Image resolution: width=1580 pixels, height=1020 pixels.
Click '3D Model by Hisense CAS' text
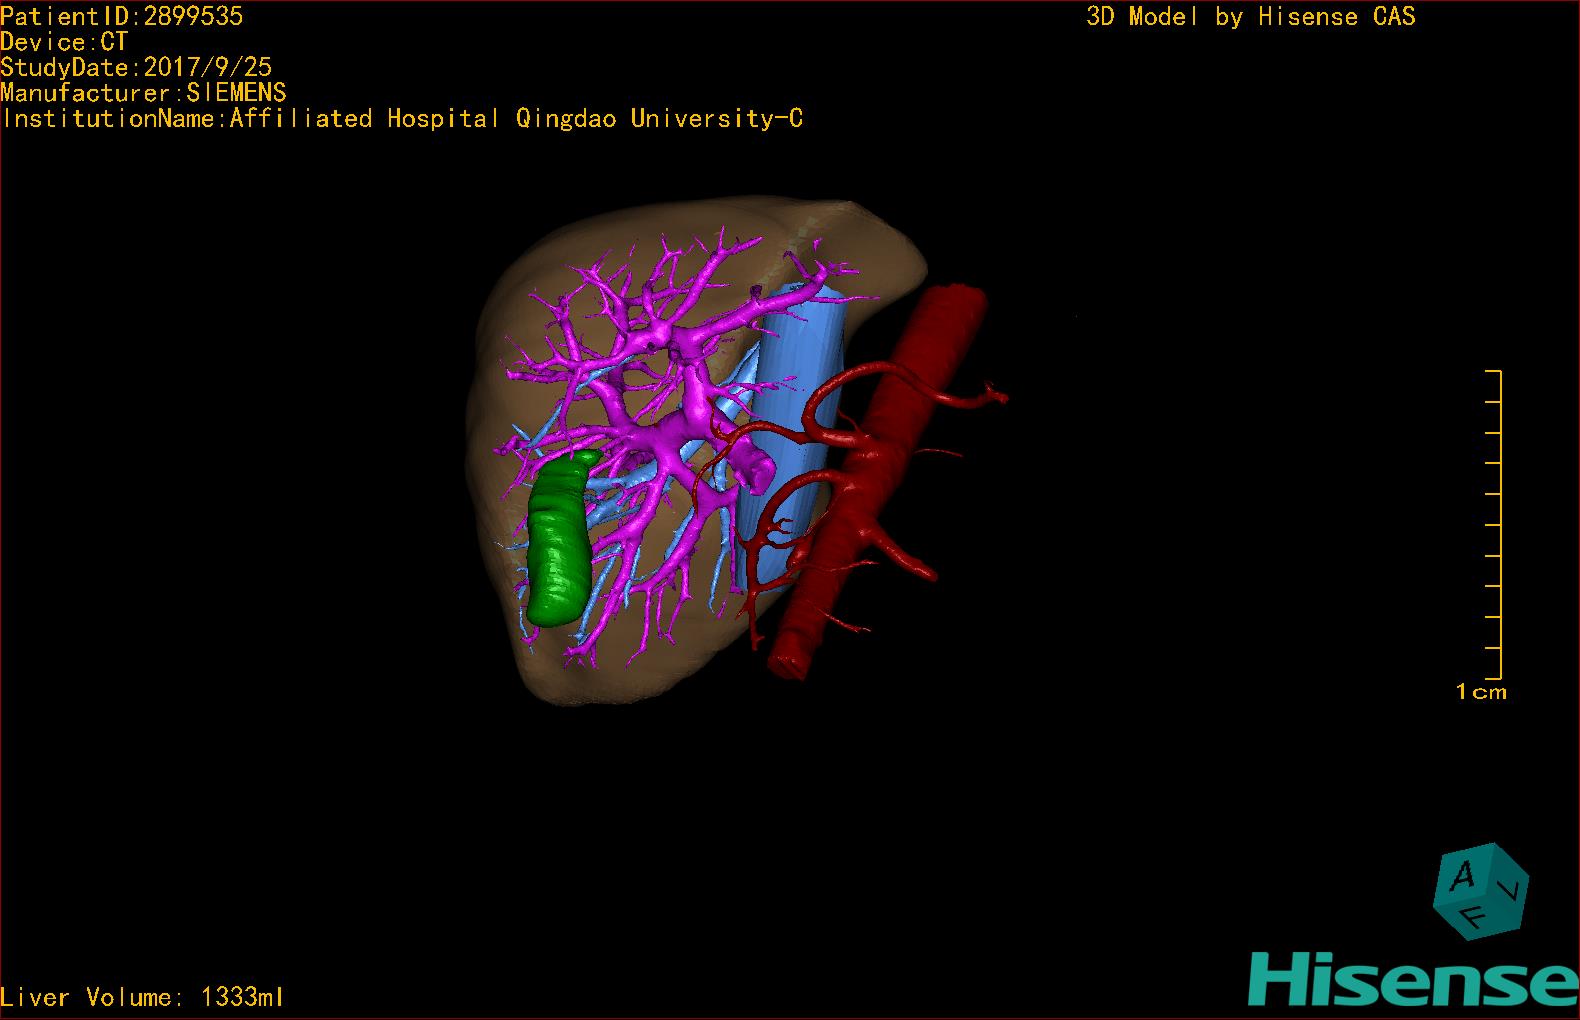[1251, 17]
